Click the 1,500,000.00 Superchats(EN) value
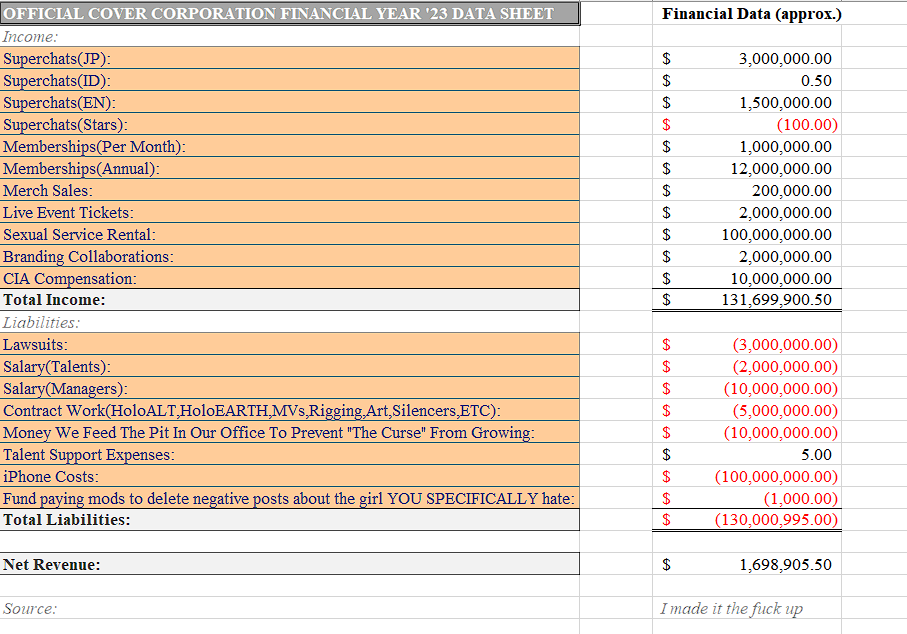This screenshot has width=907, height=634. [786, 102]
